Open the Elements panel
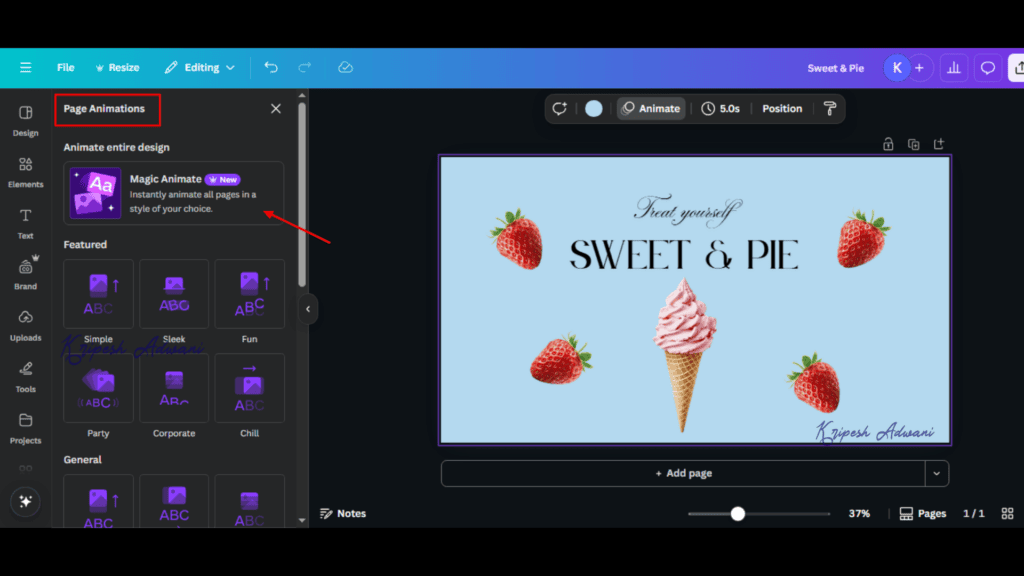The height and width of the screenshot is (576, 1024). 25,170
